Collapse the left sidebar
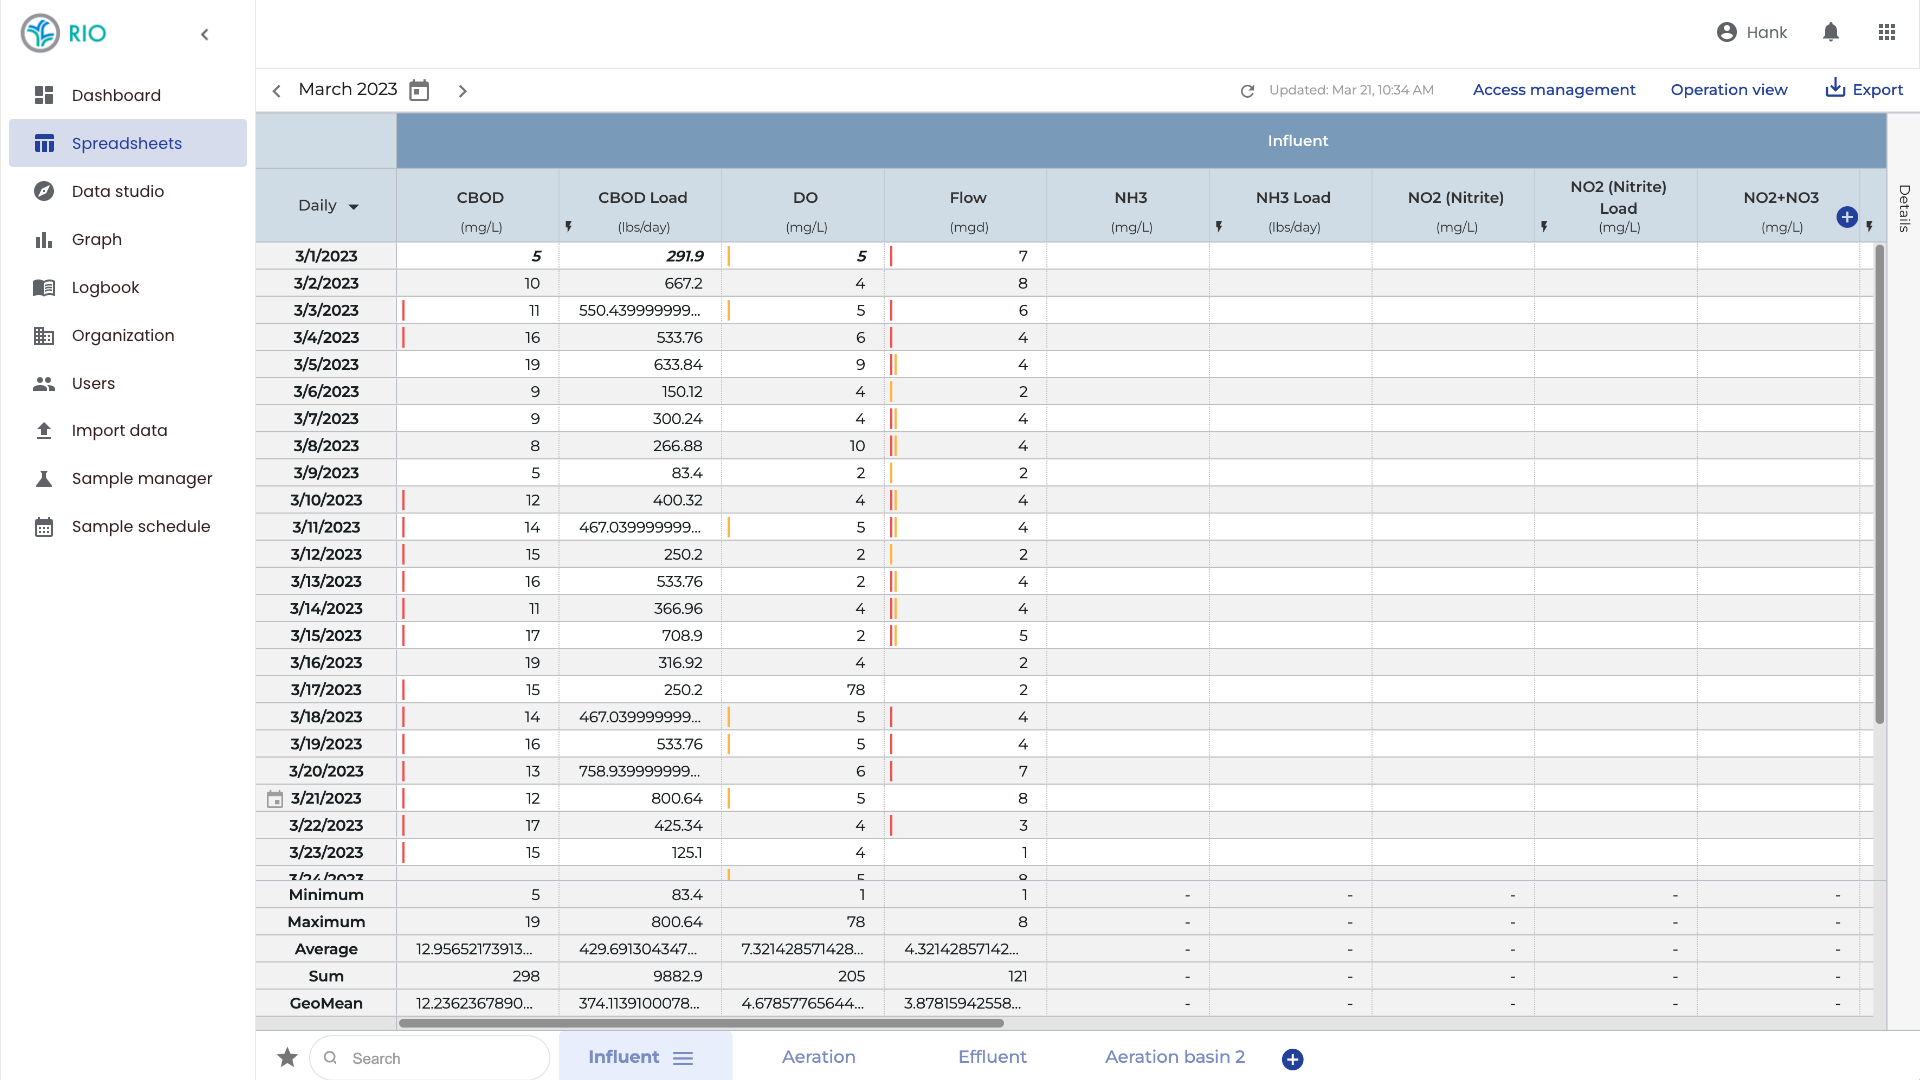This screenshot has width=1920, height=1080. 205,34
